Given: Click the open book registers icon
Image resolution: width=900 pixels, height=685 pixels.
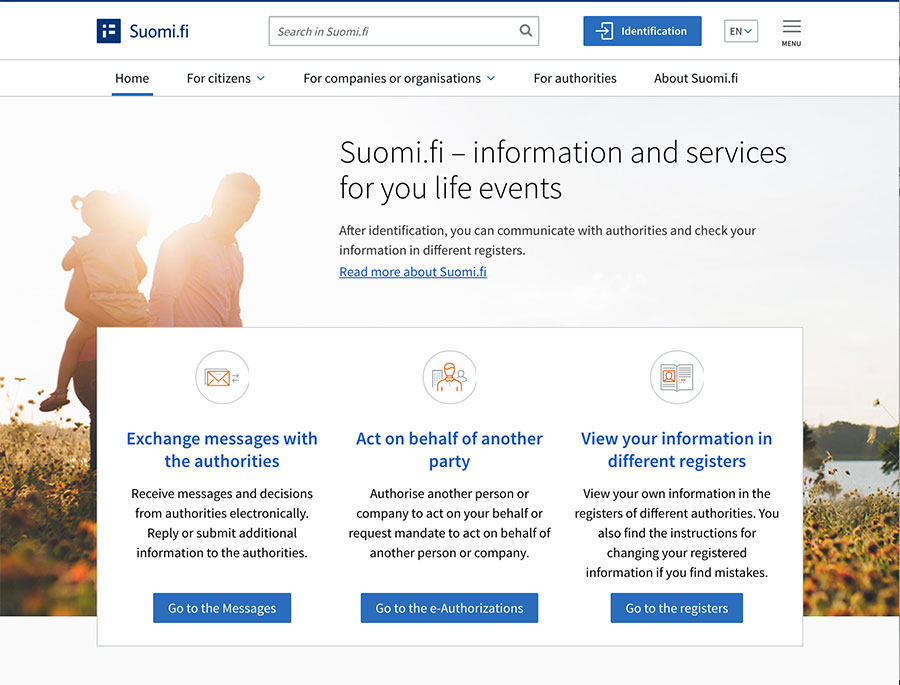Looking at the screenshot, I should (x=677, y=377).
